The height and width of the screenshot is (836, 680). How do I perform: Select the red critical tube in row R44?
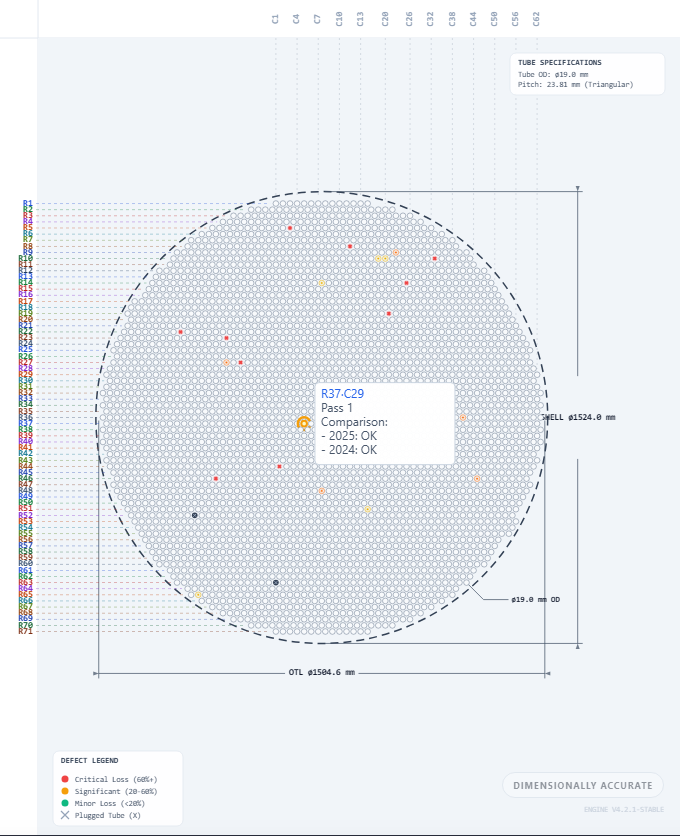coord(279,467)
